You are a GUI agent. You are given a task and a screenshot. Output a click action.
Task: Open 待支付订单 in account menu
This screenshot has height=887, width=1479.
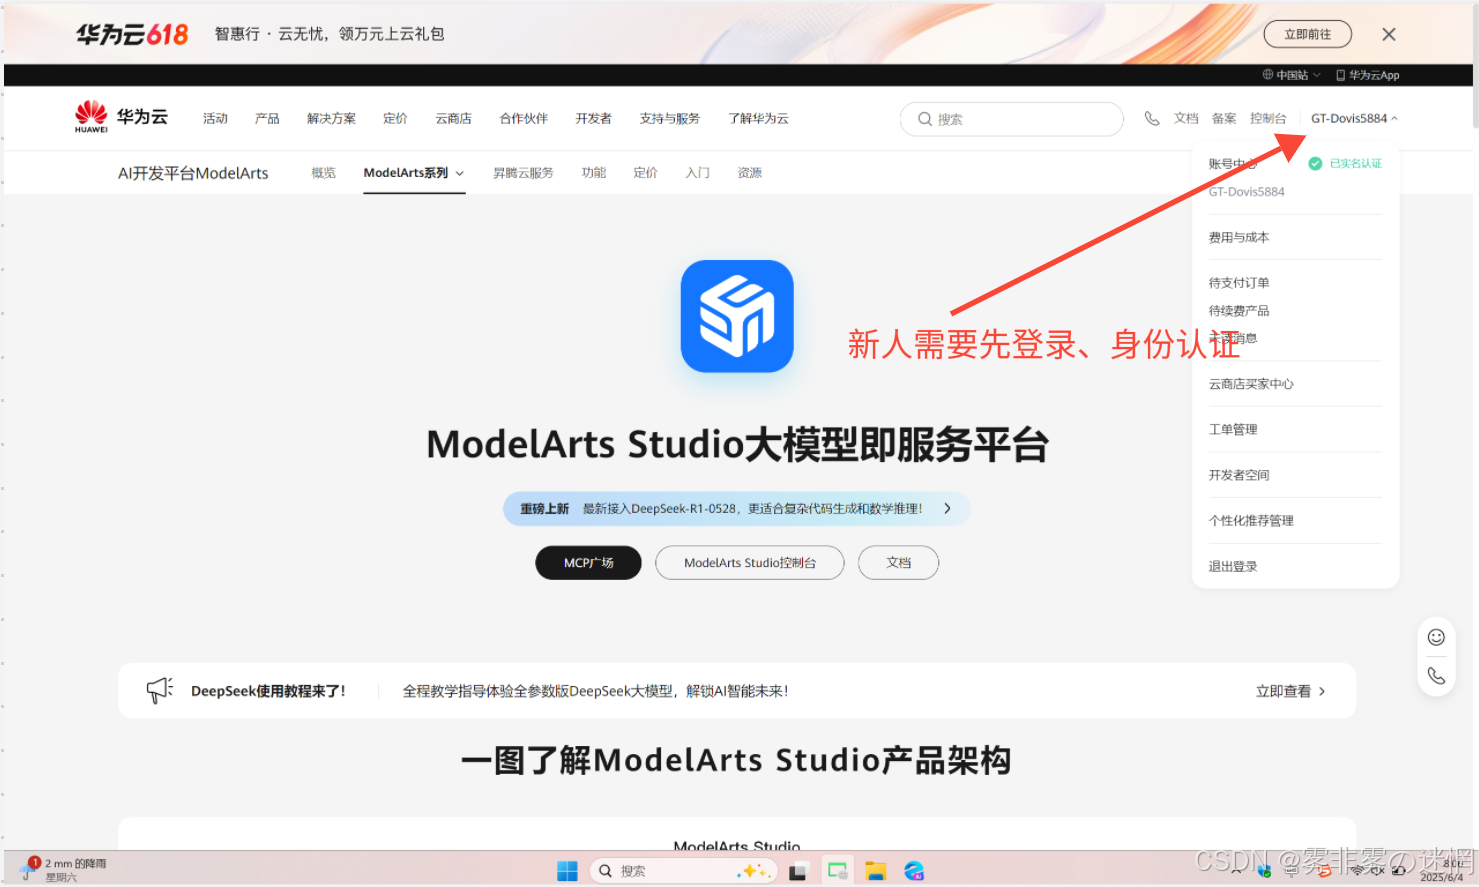[1238, 283]
